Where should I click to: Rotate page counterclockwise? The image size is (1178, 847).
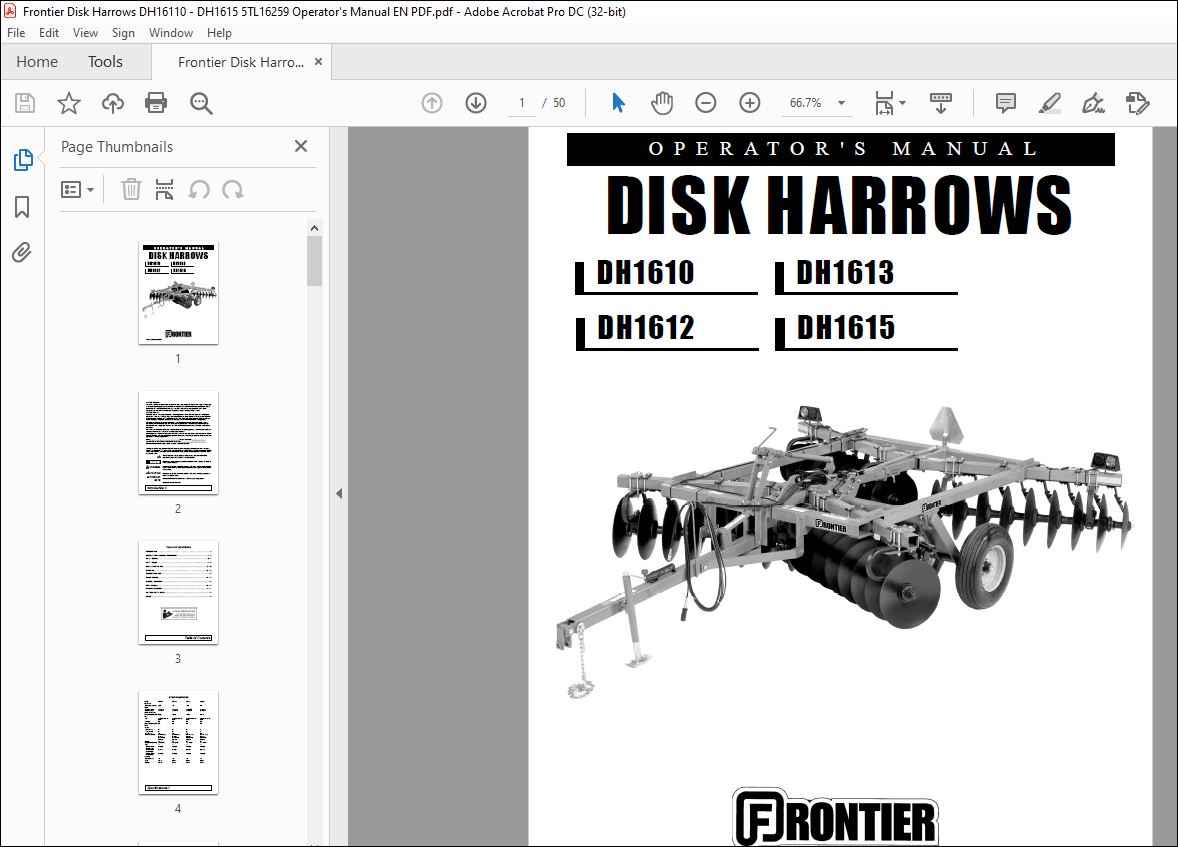(x=198, y=189)
